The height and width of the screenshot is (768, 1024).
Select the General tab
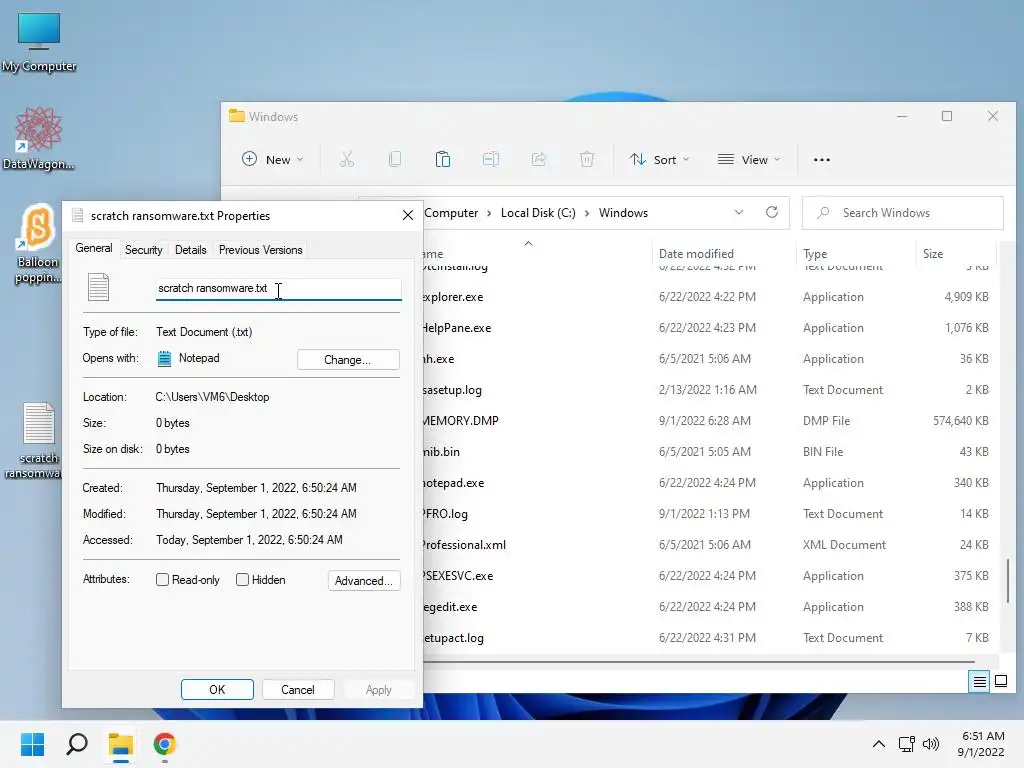click(x=94, y=248)
